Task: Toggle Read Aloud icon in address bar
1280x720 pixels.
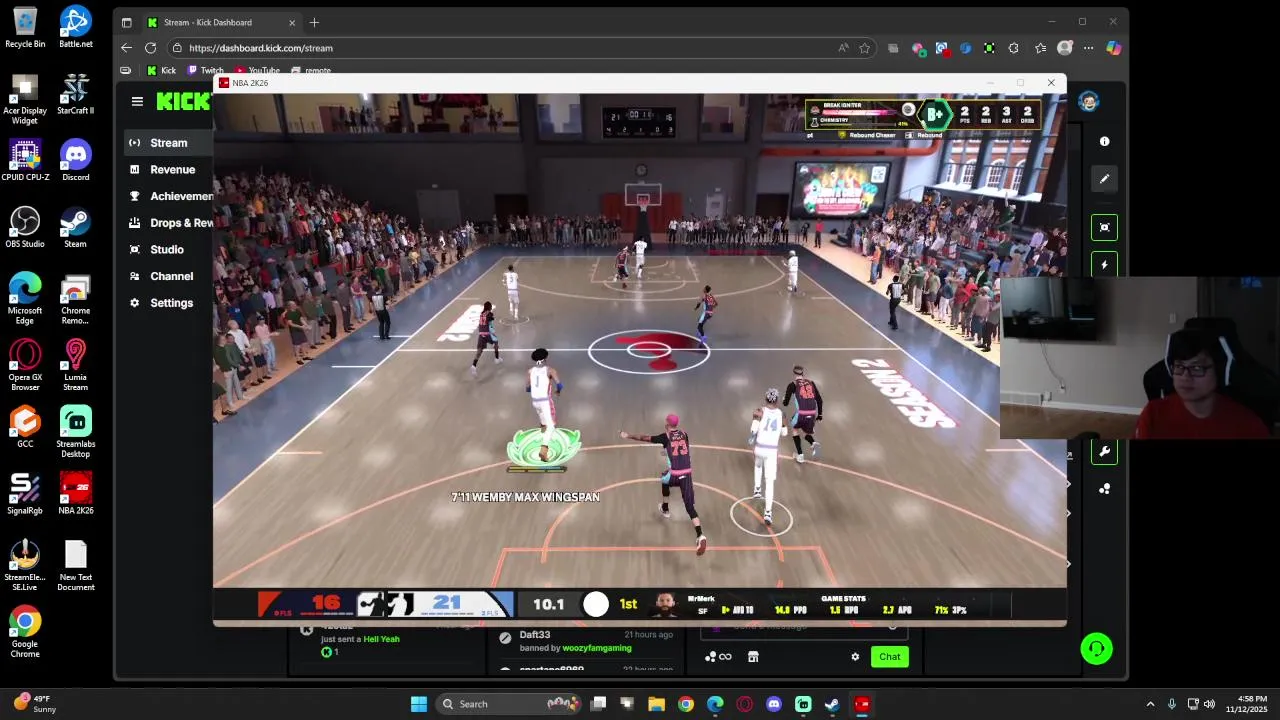Action: tap(843, 48)
